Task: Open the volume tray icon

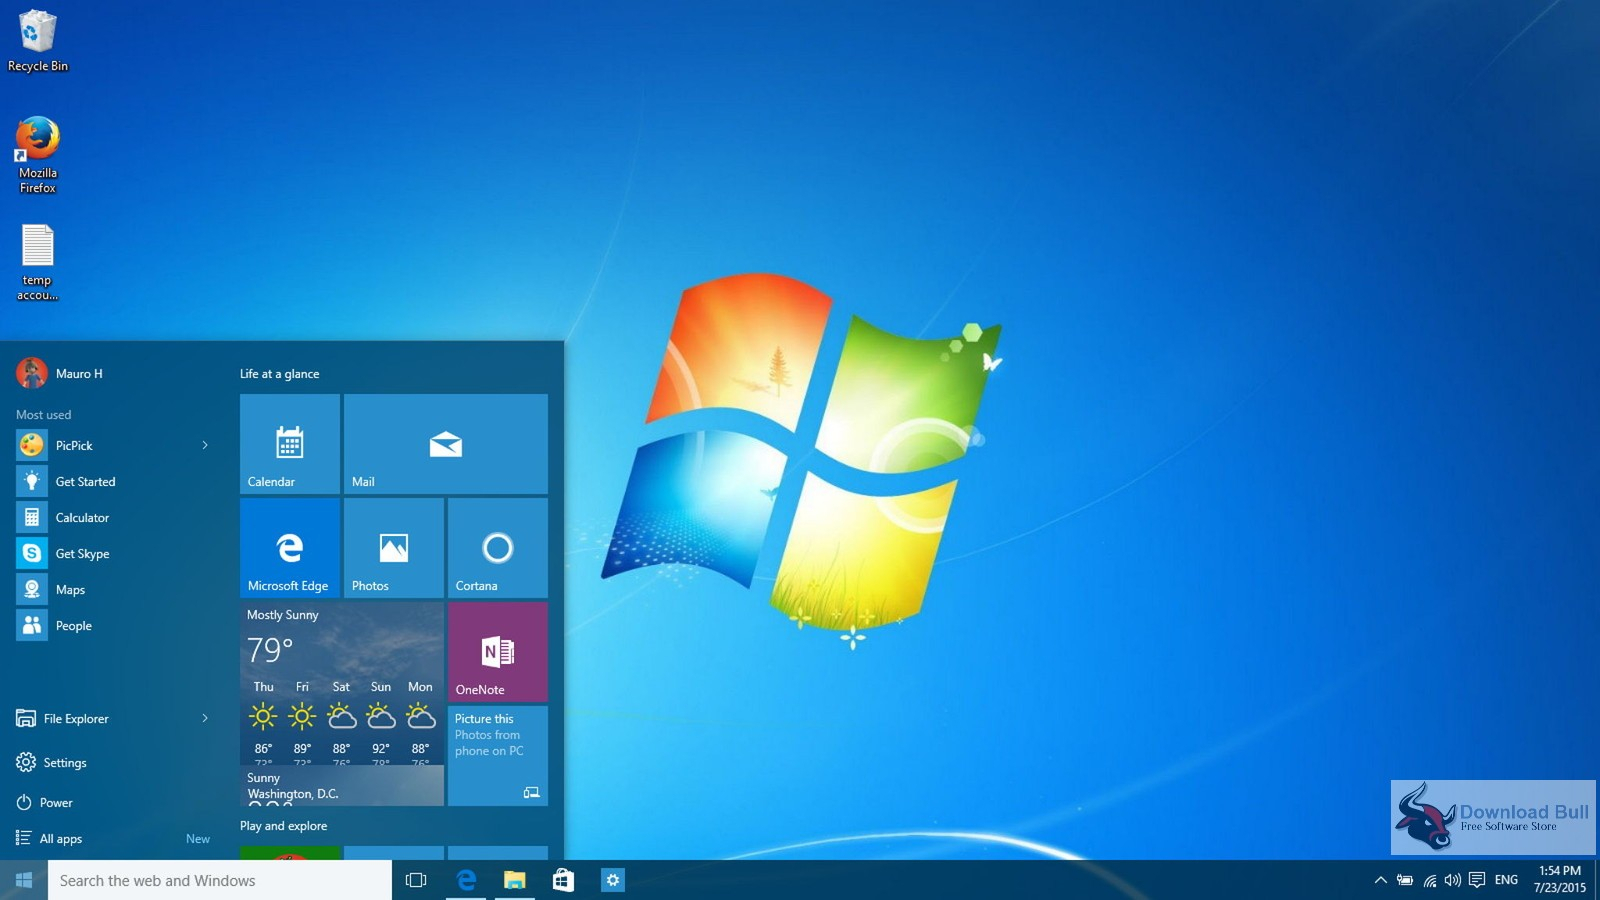Action: [x=1453, y=880]
